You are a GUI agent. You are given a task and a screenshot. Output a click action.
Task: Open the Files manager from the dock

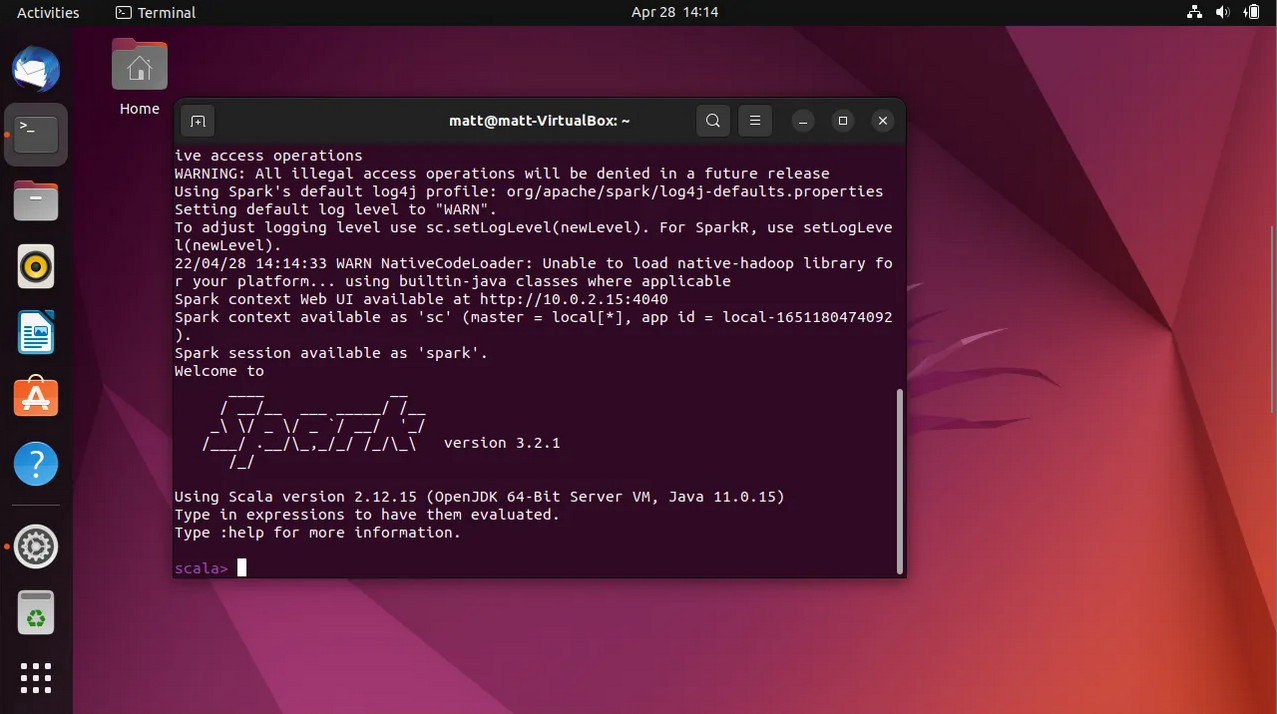pyautogui.click(x=36, y=201)
